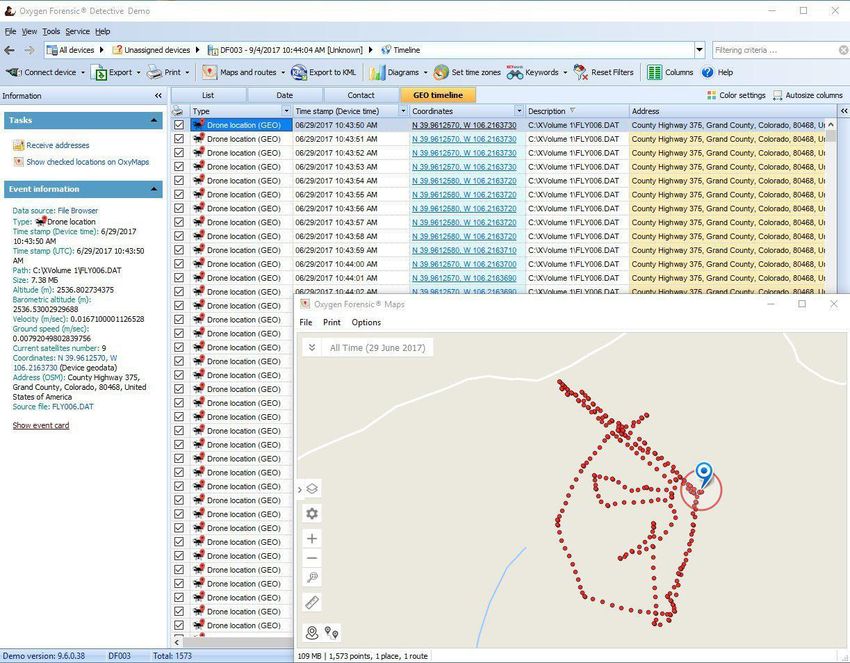Image resolution: width=850 pixels, height=663 pixels.
Task: Open Keywords binoculars tool
Action: [x=532, y=72]
